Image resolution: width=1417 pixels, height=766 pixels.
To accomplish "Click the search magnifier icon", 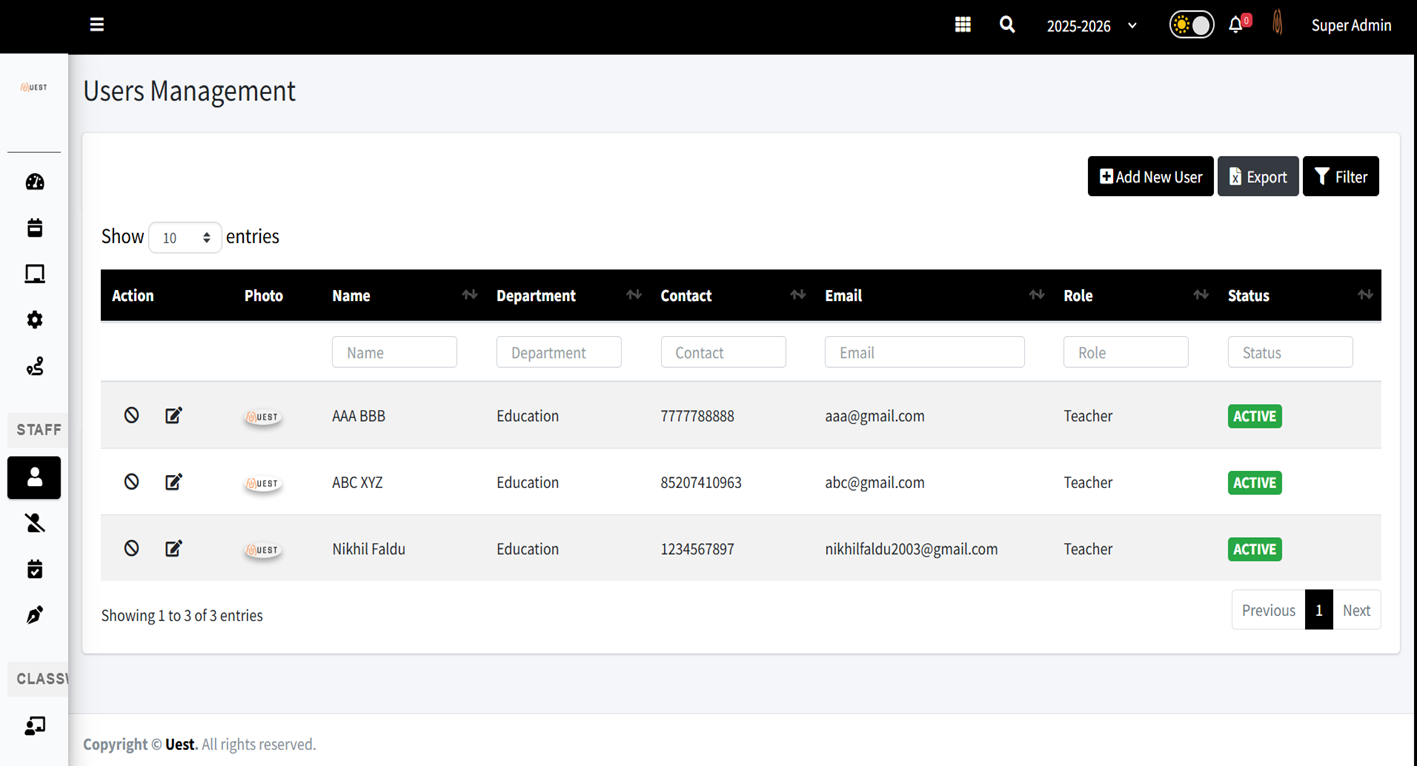I will (1007, 25).
